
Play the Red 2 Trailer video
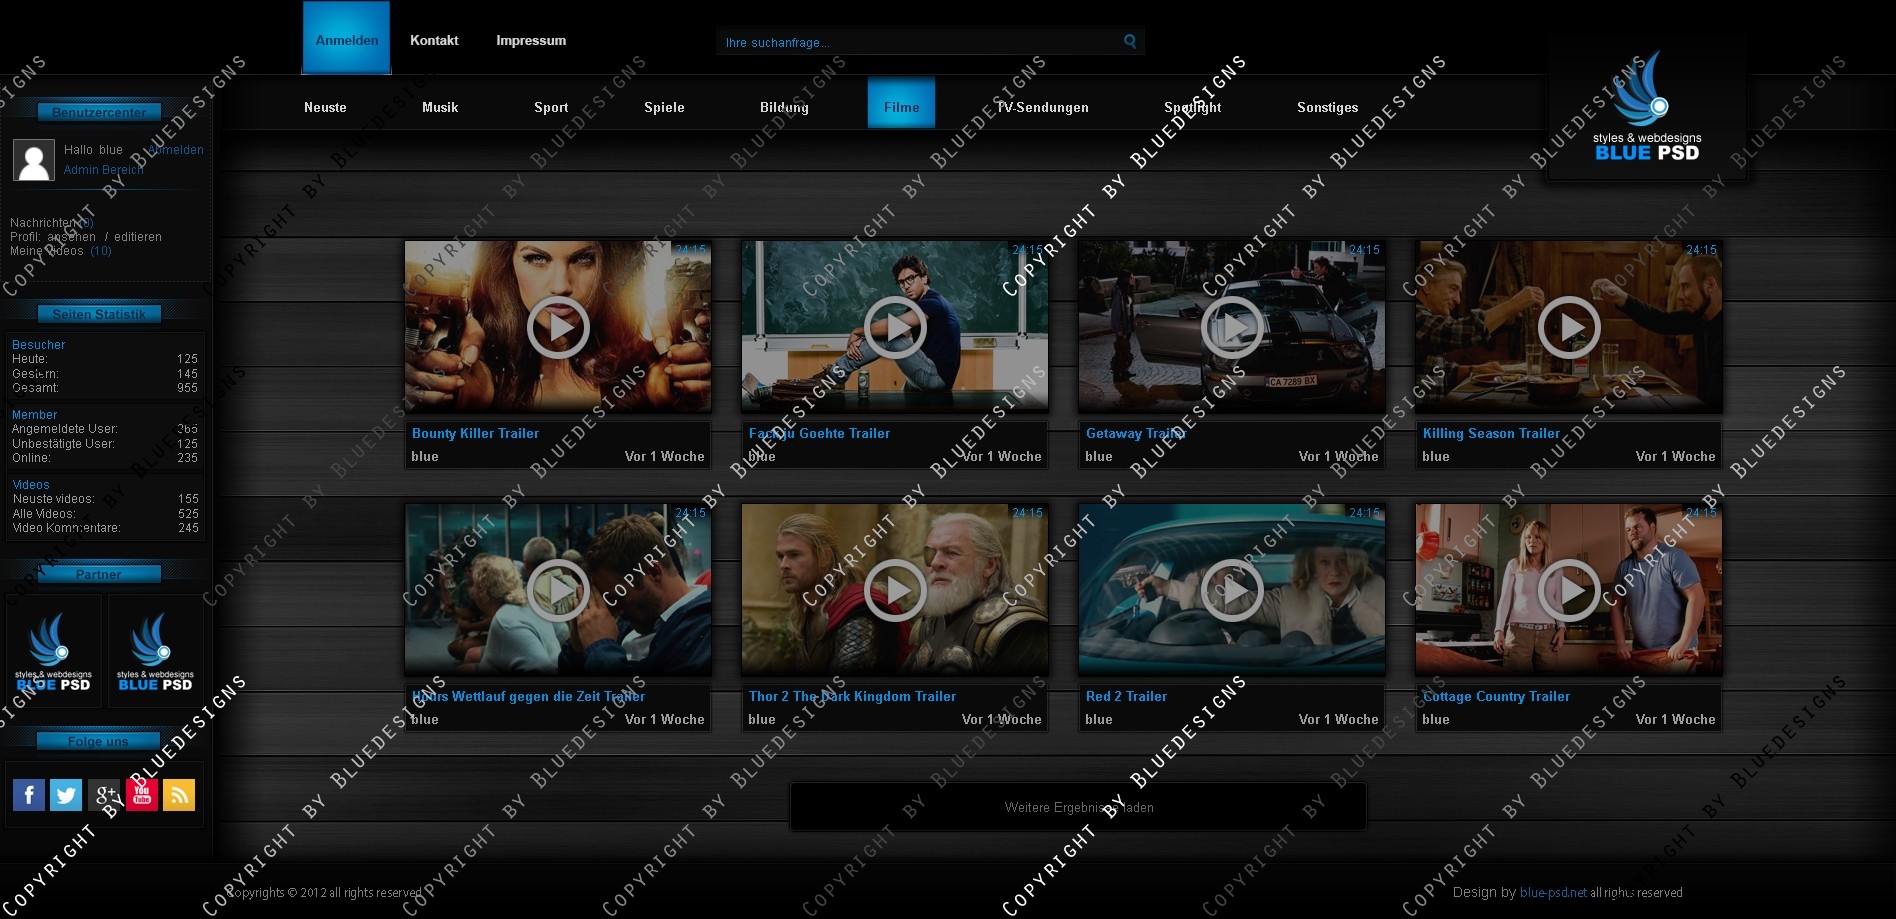1232,590
